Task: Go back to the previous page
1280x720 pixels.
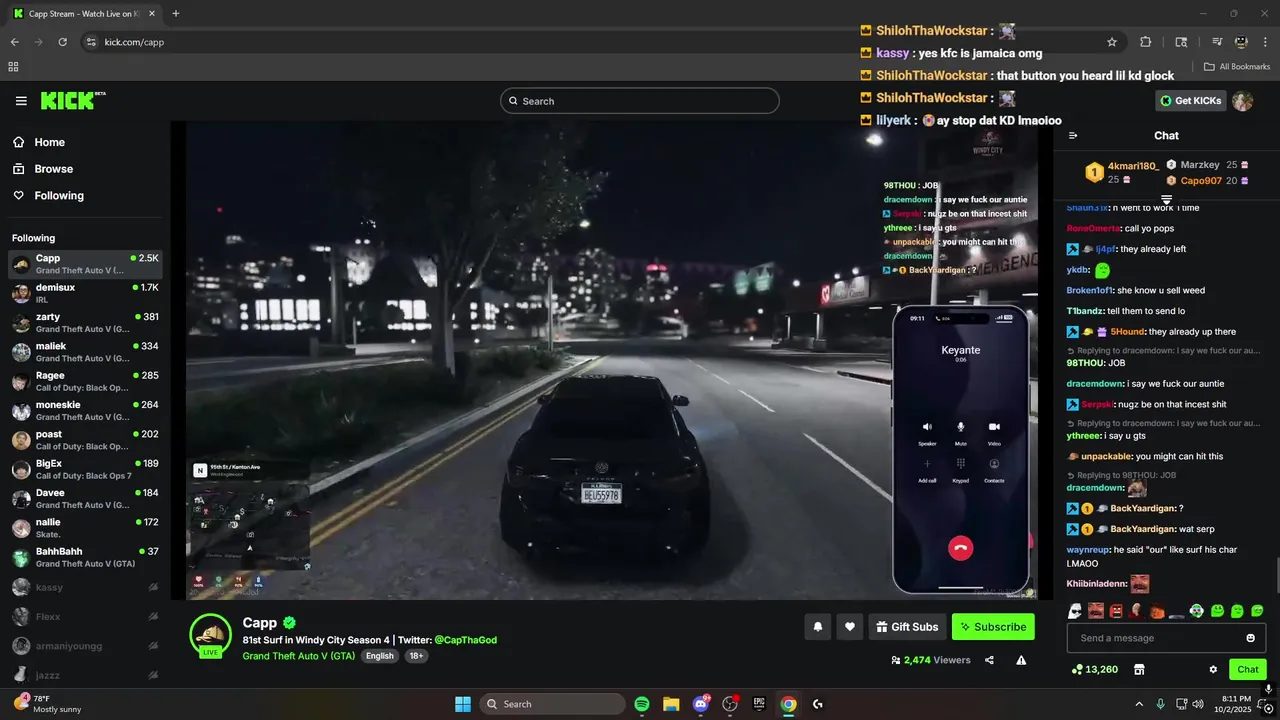Action: tap(14, 42)
